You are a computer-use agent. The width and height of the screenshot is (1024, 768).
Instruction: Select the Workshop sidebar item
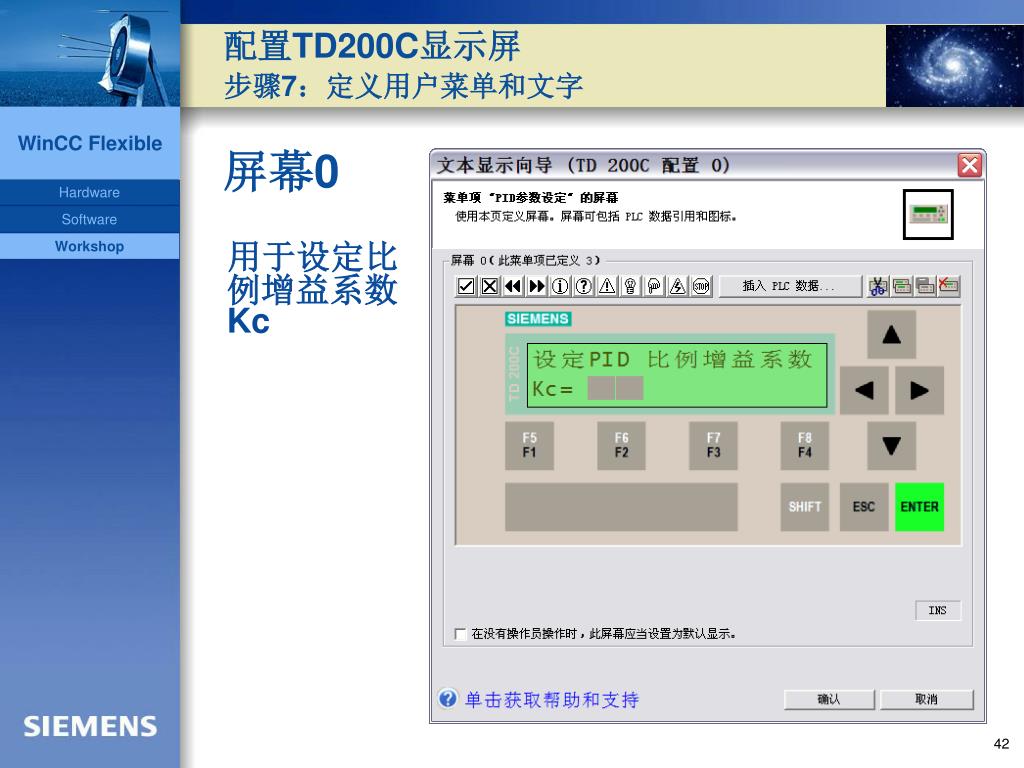tap(89, 246)
